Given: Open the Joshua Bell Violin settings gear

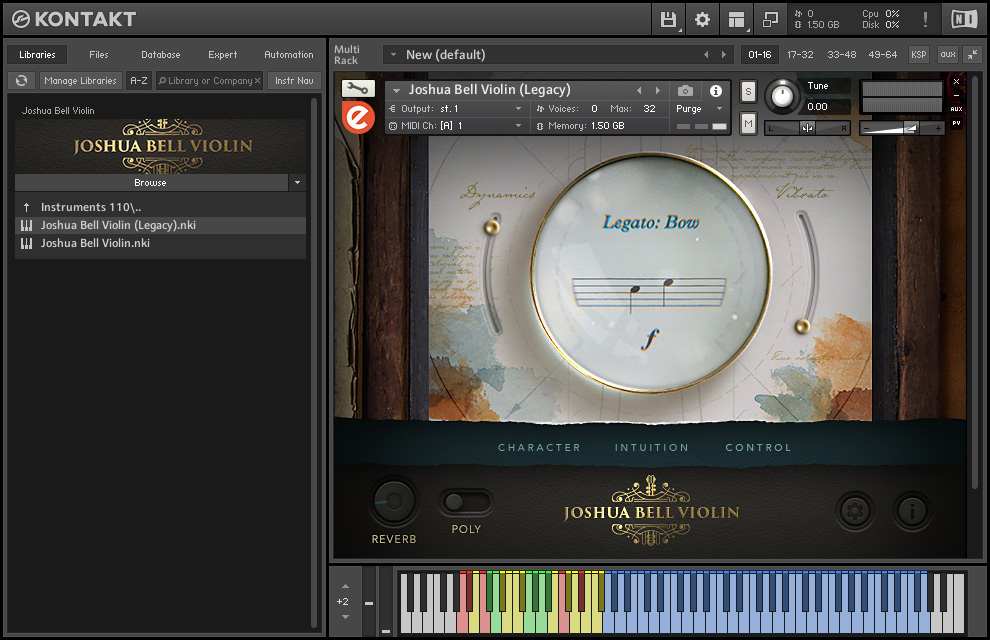Looking at the screenshot, I should click(x=855, y=511).
